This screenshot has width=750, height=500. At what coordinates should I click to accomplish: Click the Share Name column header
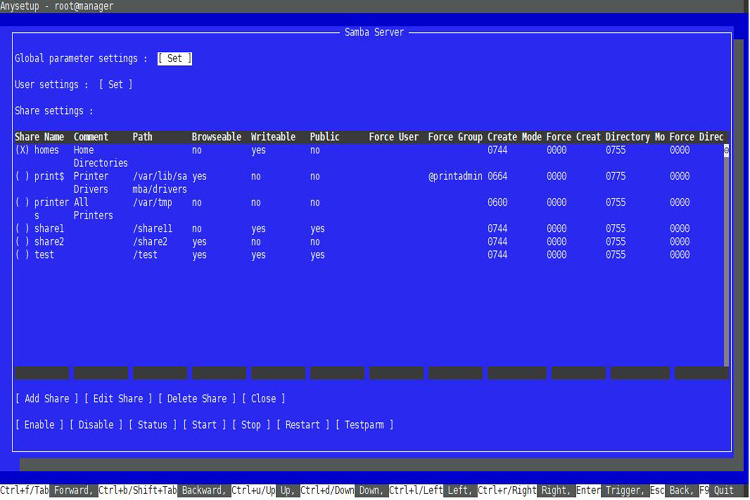click(x=39, y=137)
